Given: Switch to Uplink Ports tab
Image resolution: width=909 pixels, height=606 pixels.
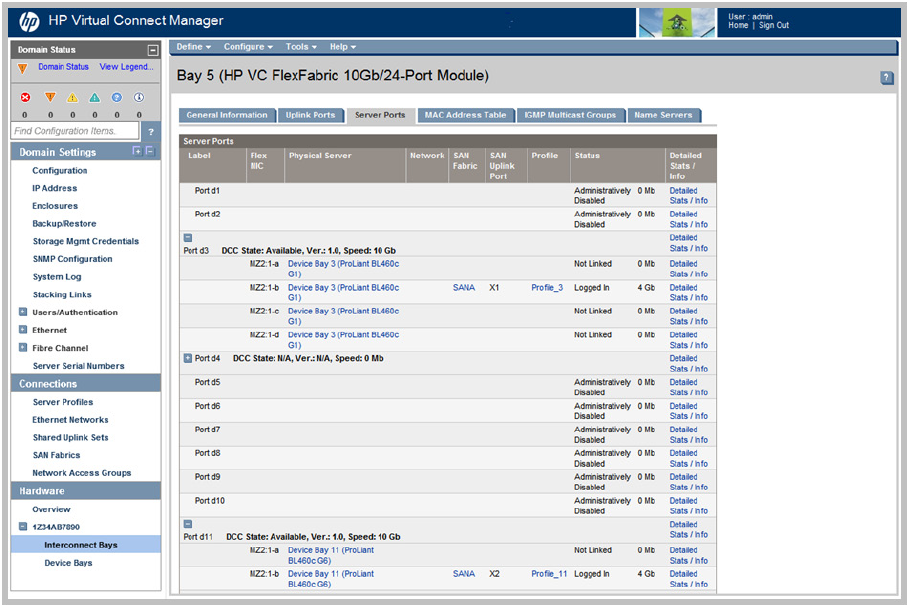Looking at the screenshot, I should pos(310,115).
